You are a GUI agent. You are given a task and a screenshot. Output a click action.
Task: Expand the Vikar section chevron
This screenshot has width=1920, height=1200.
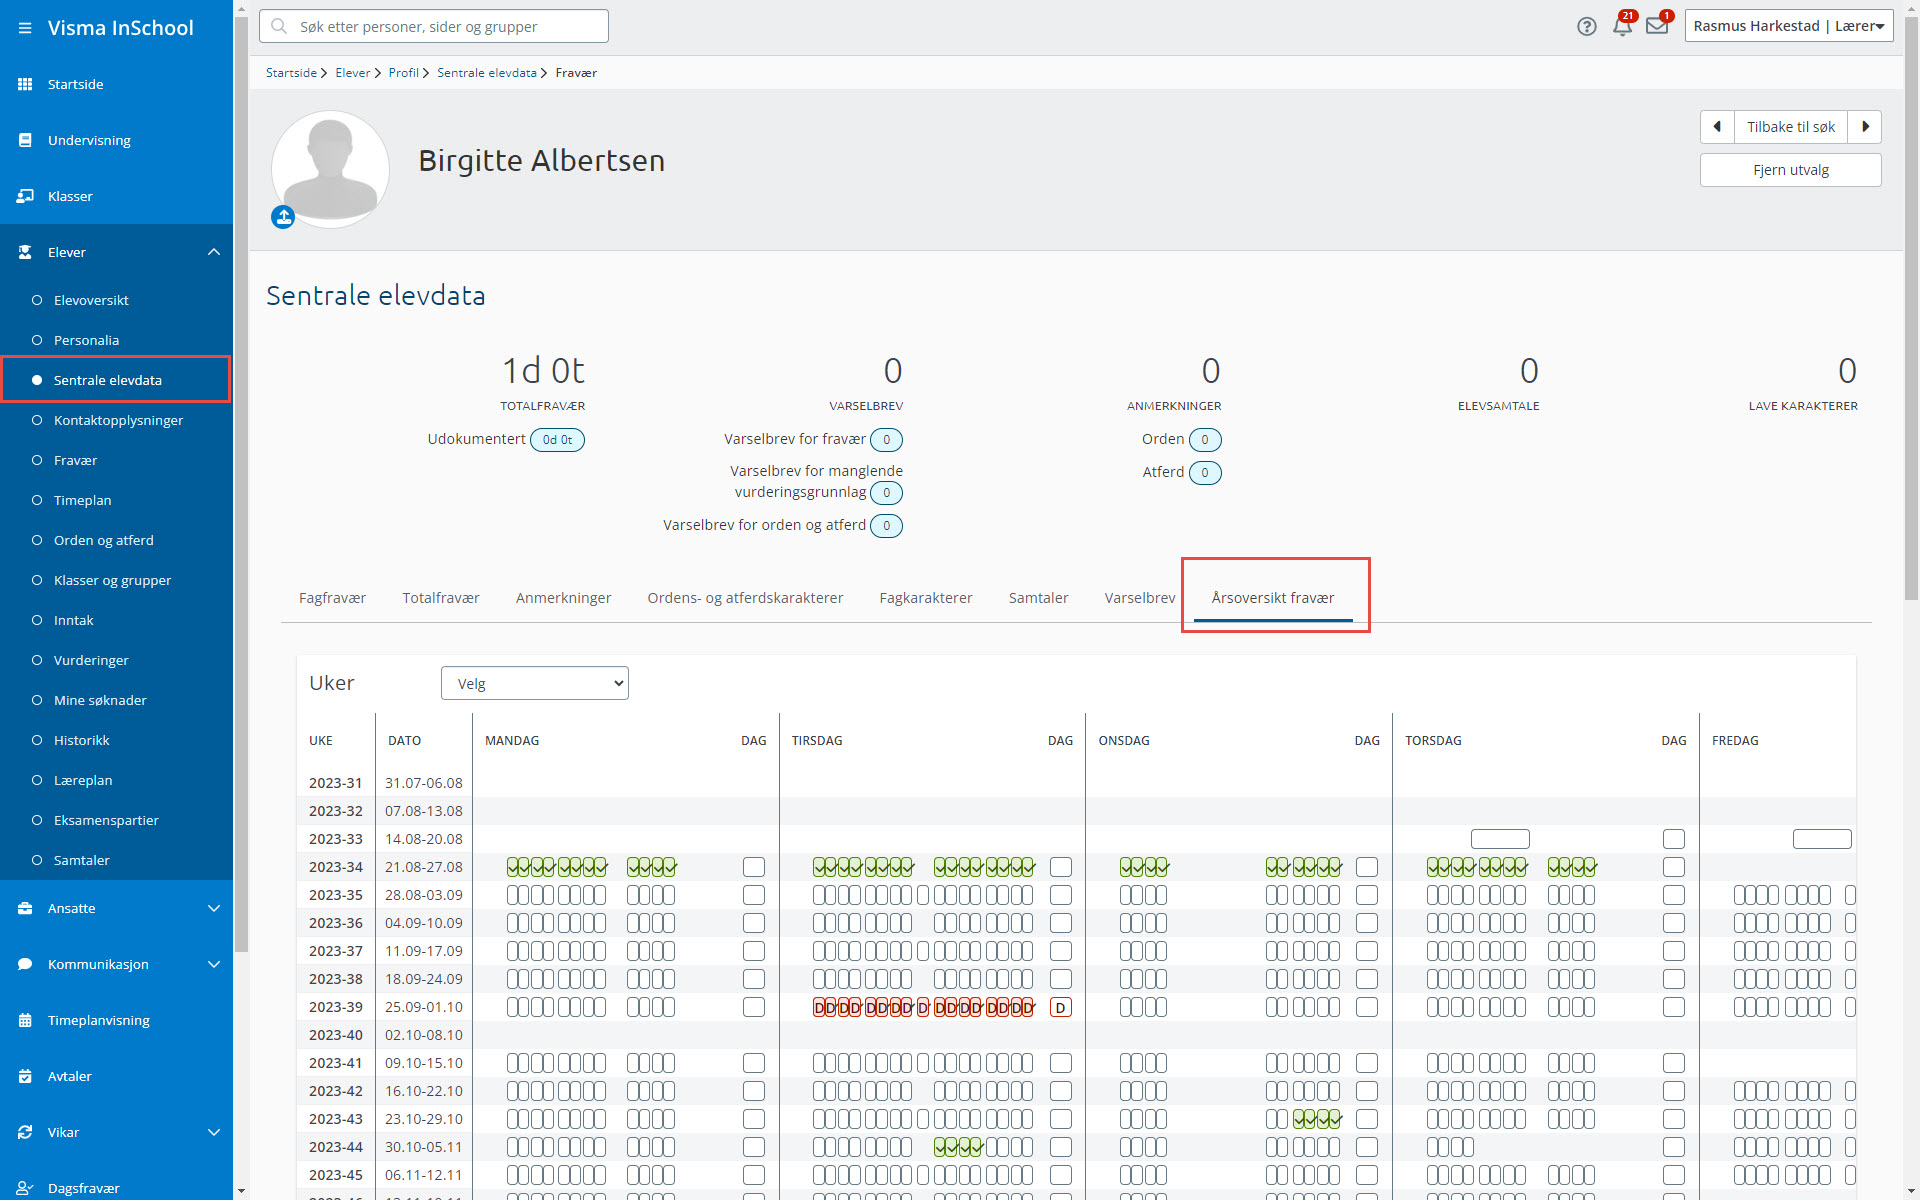coord(213,1132)
